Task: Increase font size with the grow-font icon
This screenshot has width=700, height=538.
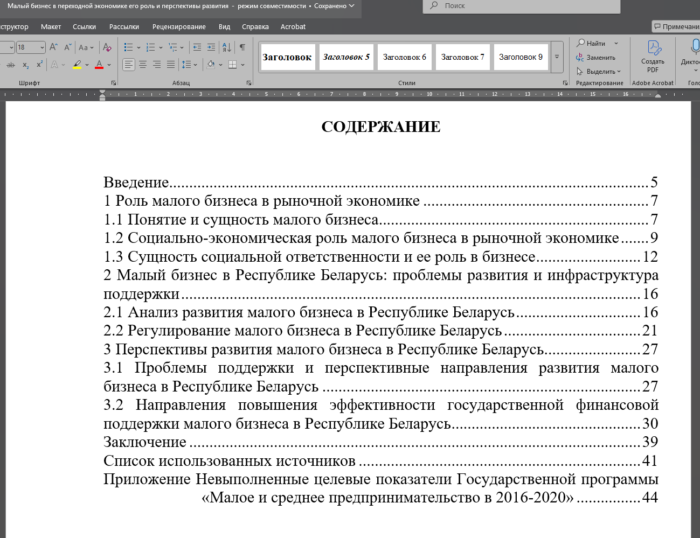Action: 53,47
